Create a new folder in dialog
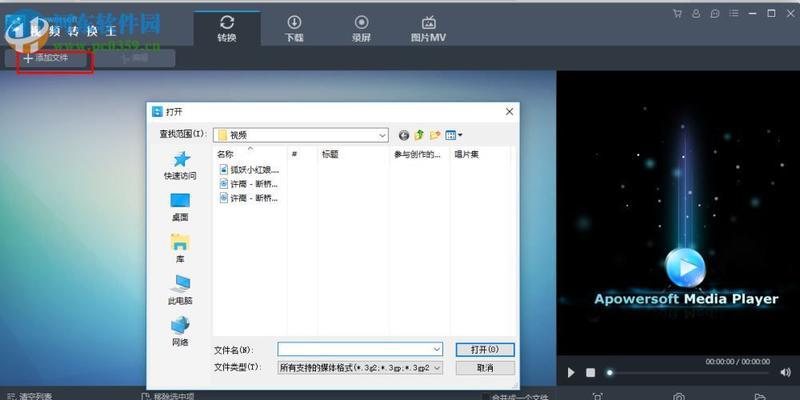The width and height of the screenshot is (800, 400). click(x=435, y=135)
